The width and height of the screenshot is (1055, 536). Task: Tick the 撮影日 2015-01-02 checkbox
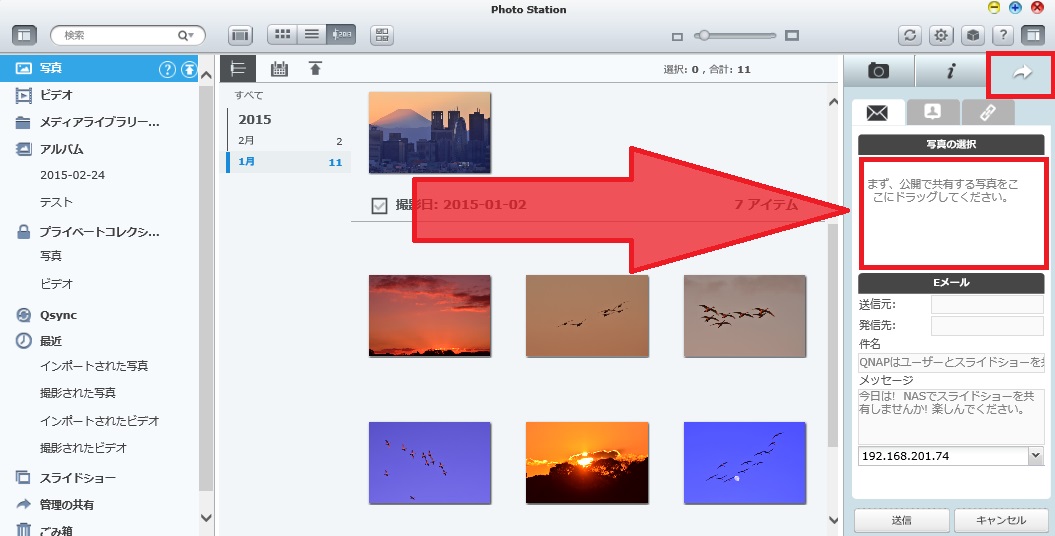(379, 205)
